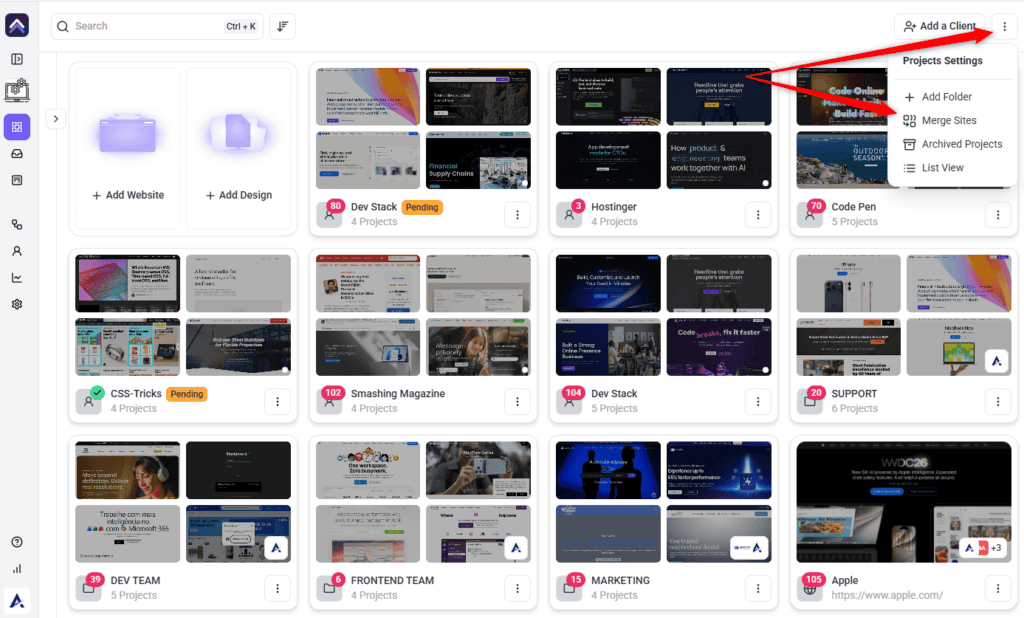Open options menu for Smashing Magazine card
Screen dimensions: 1024x618
click(x=517, y=402)
